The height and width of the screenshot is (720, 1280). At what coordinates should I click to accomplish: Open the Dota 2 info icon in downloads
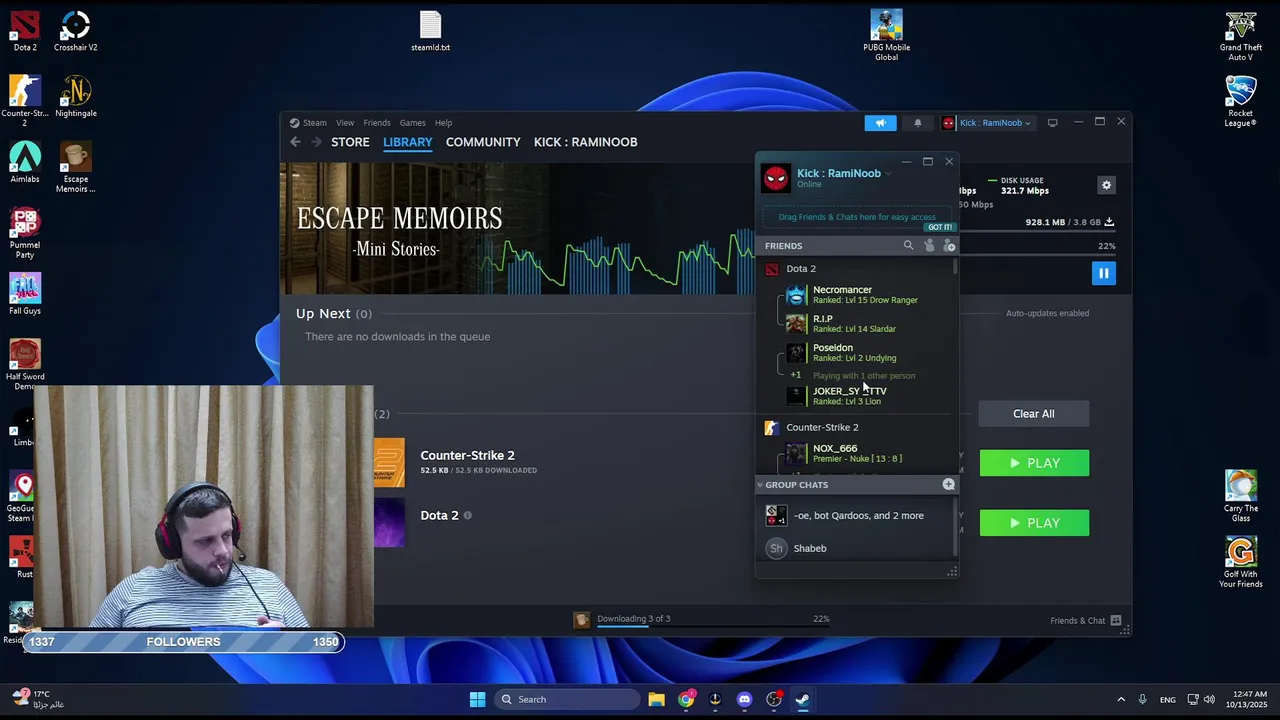467,516
